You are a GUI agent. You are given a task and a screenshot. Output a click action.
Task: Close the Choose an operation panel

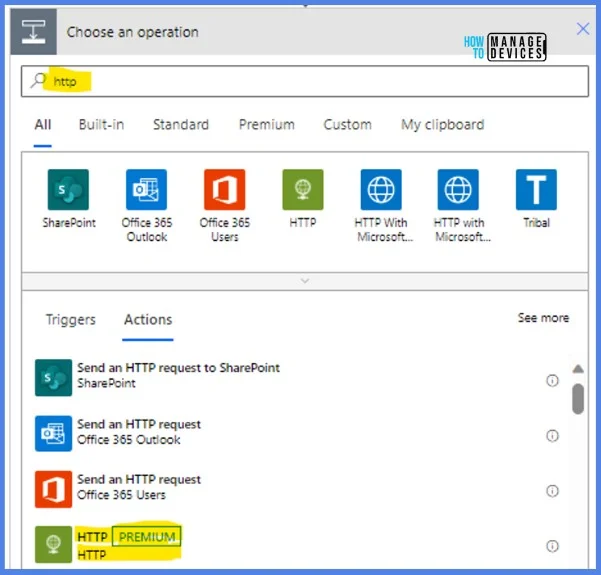pyautogui.click(x=583, y=29)
